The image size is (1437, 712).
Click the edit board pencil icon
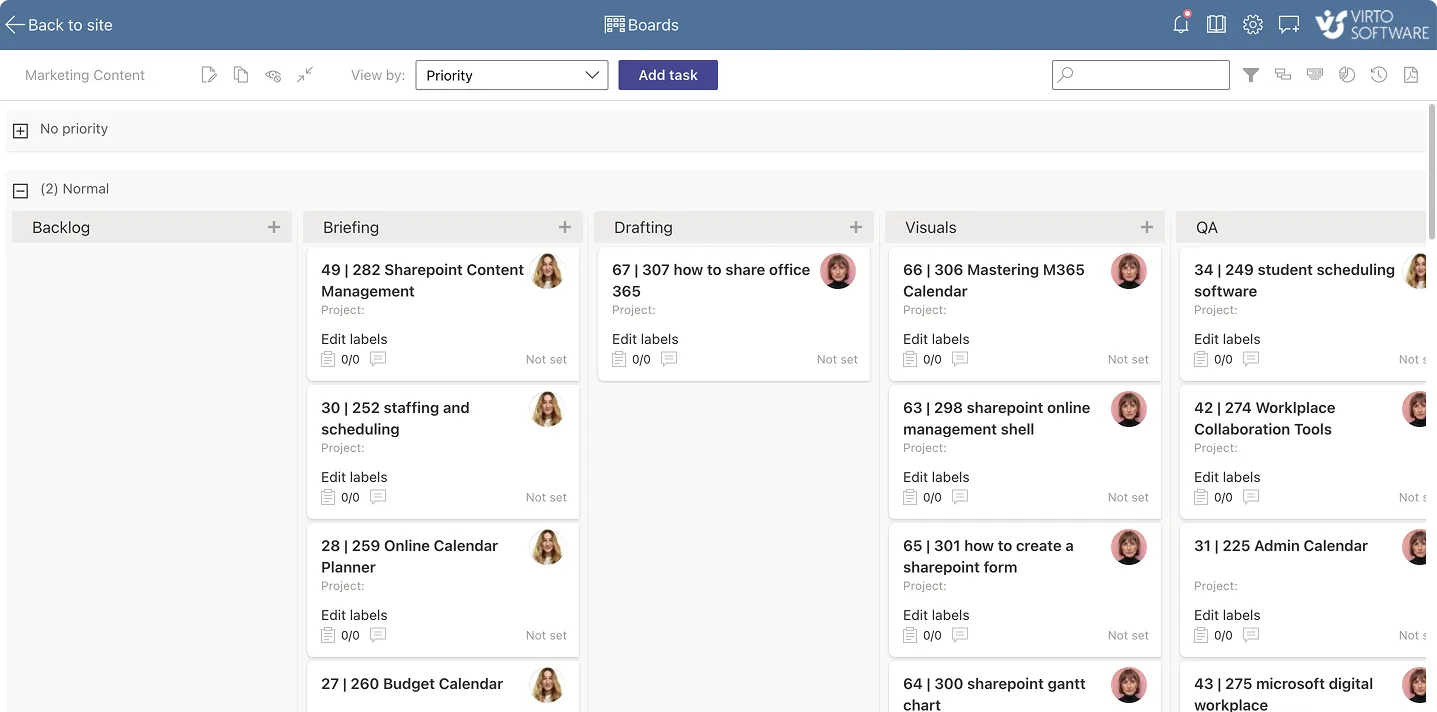pos(208,74)
